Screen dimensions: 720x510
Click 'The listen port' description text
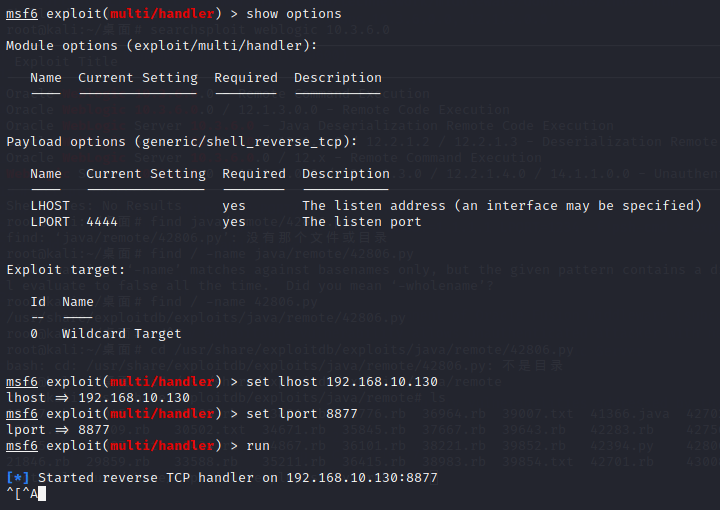point(362,222)
